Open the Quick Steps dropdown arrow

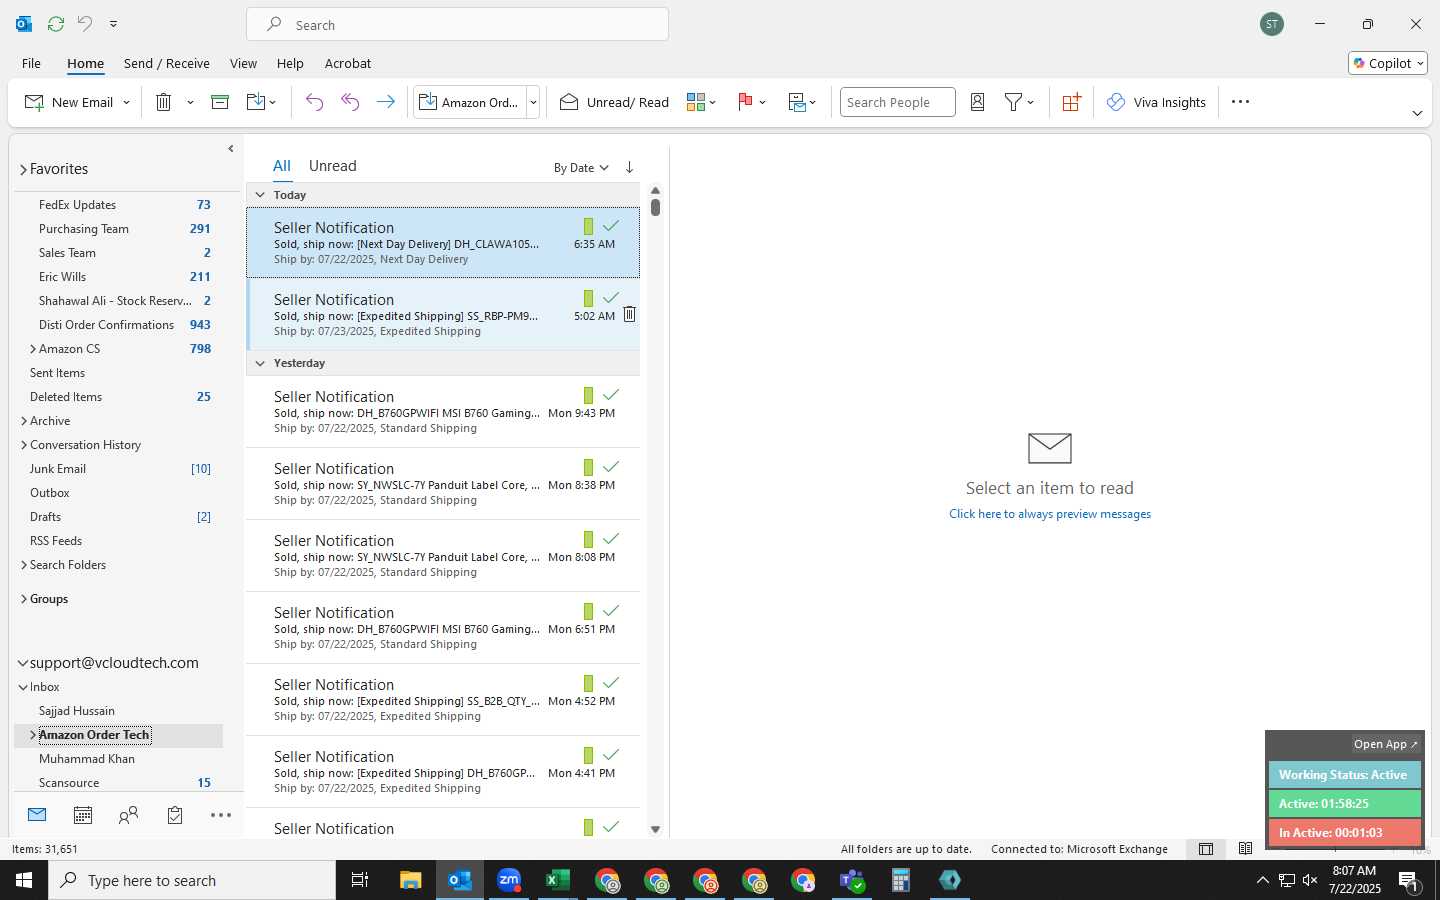point(533,102)
